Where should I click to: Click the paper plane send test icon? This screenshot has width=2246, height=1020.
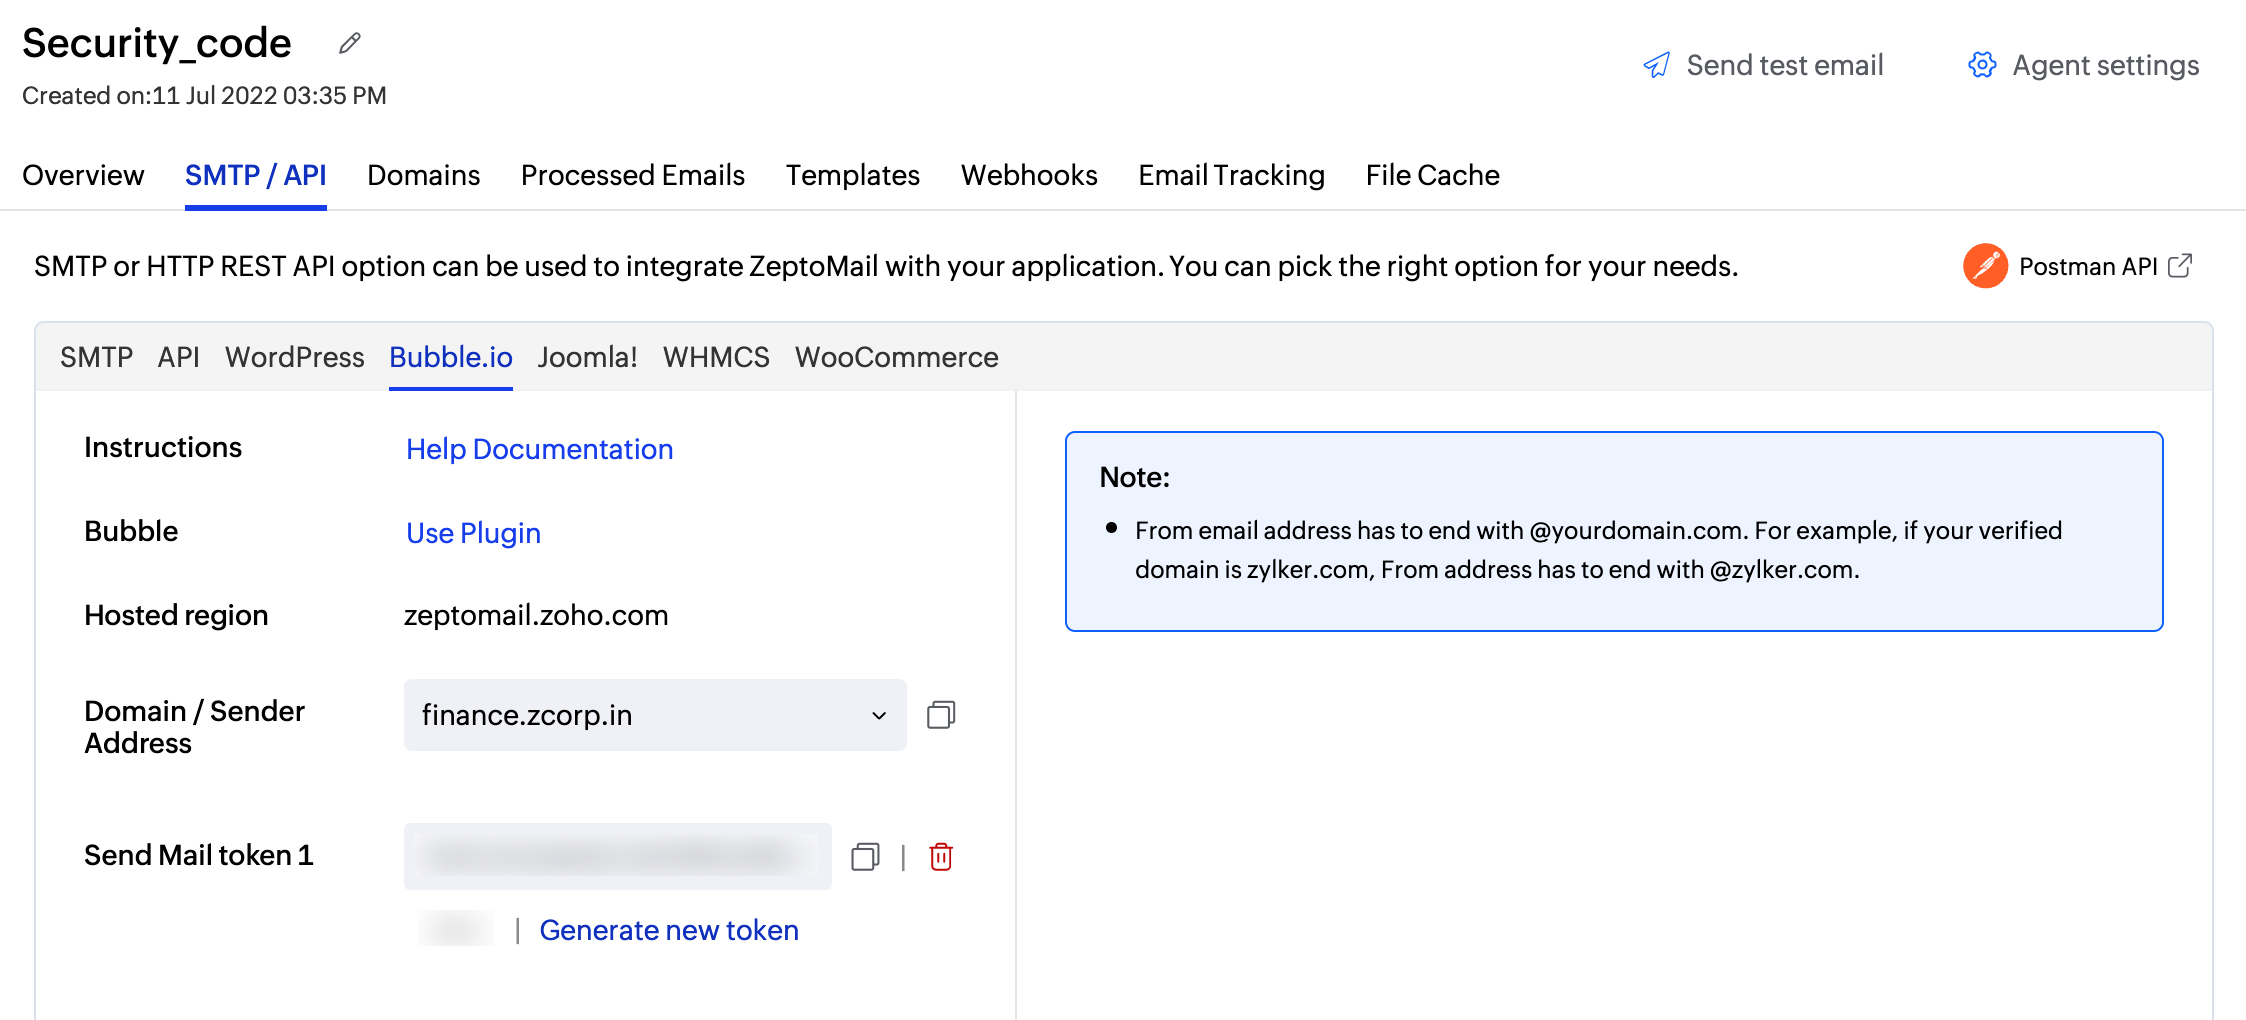click(x=1657, y=66)
